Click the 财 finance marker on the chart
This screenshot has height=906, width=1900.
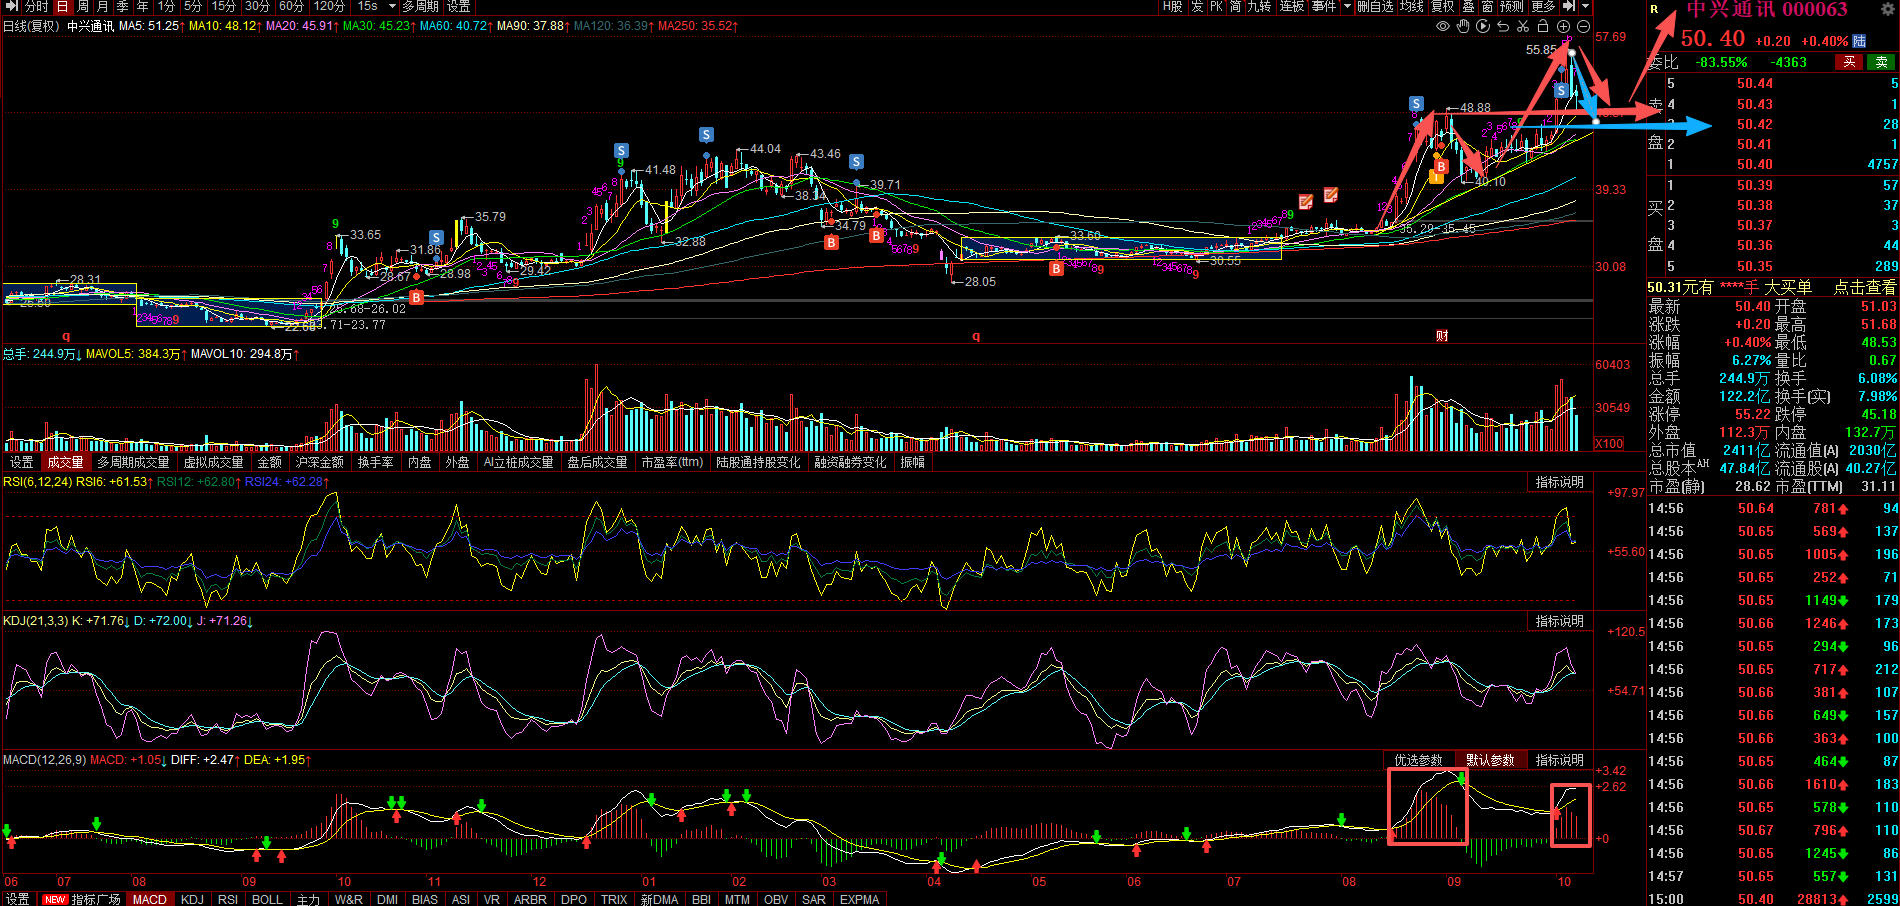[1442, 335]
